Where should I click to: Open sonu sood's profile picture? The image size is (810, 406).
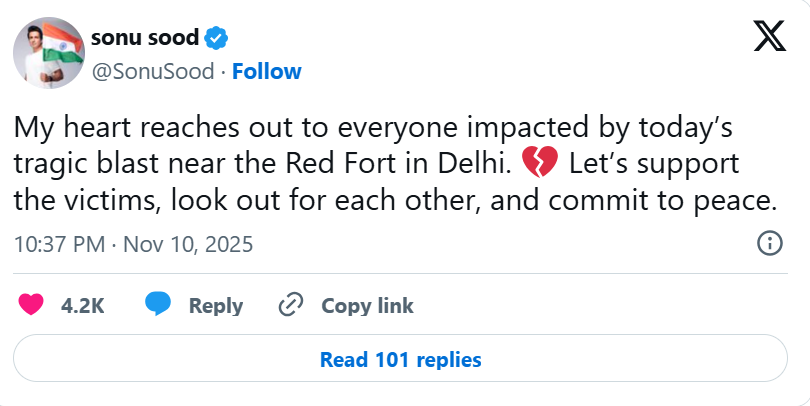(48, 52)
